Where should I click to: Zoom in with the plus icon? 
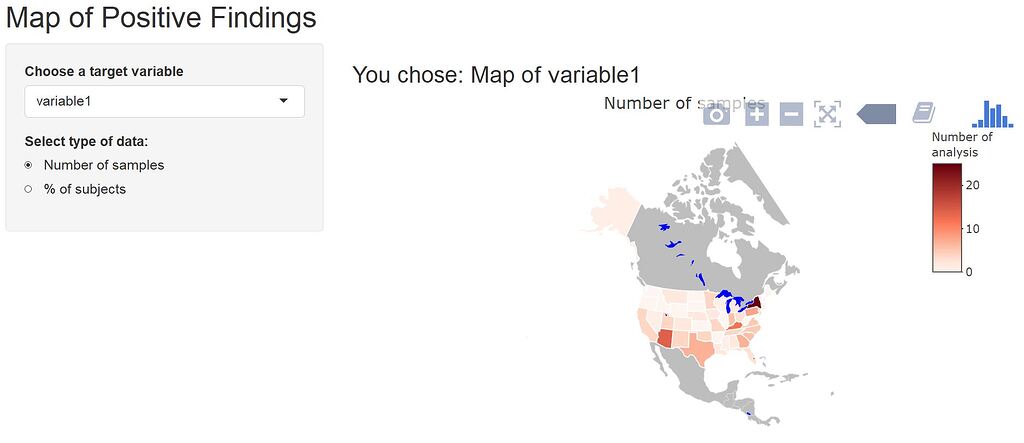coord(756,114)
